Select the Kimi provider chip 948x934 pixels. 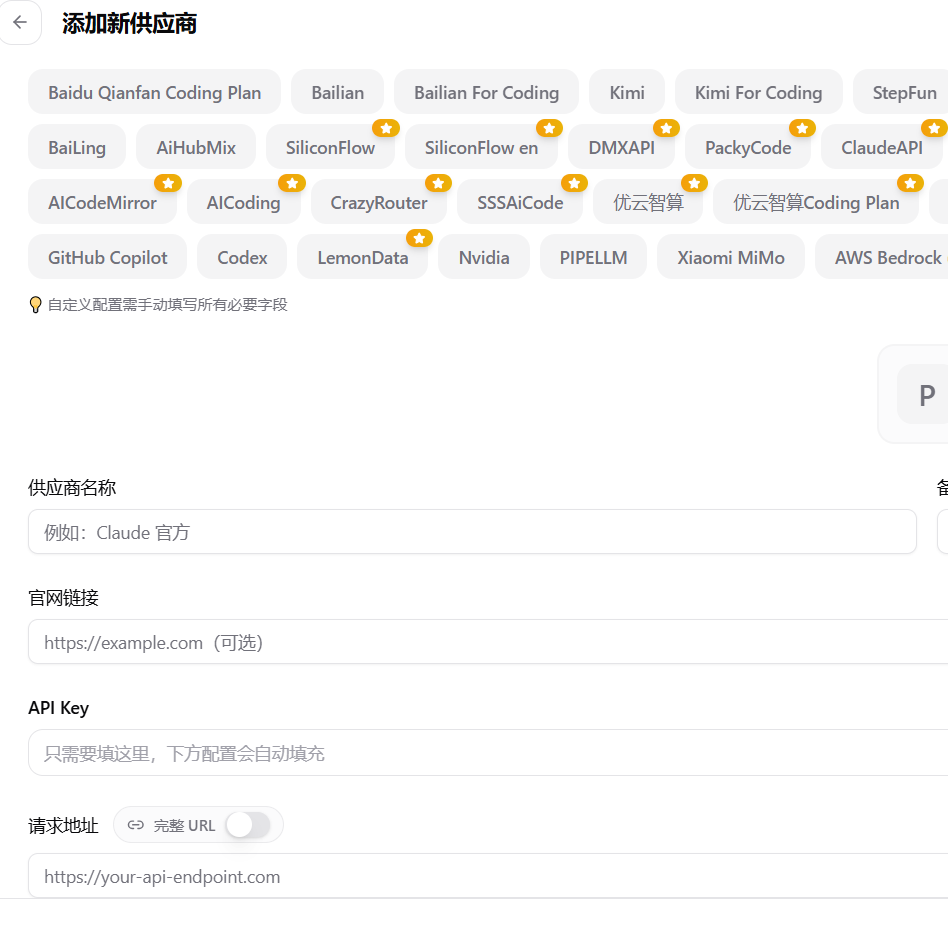pos(627,92)
